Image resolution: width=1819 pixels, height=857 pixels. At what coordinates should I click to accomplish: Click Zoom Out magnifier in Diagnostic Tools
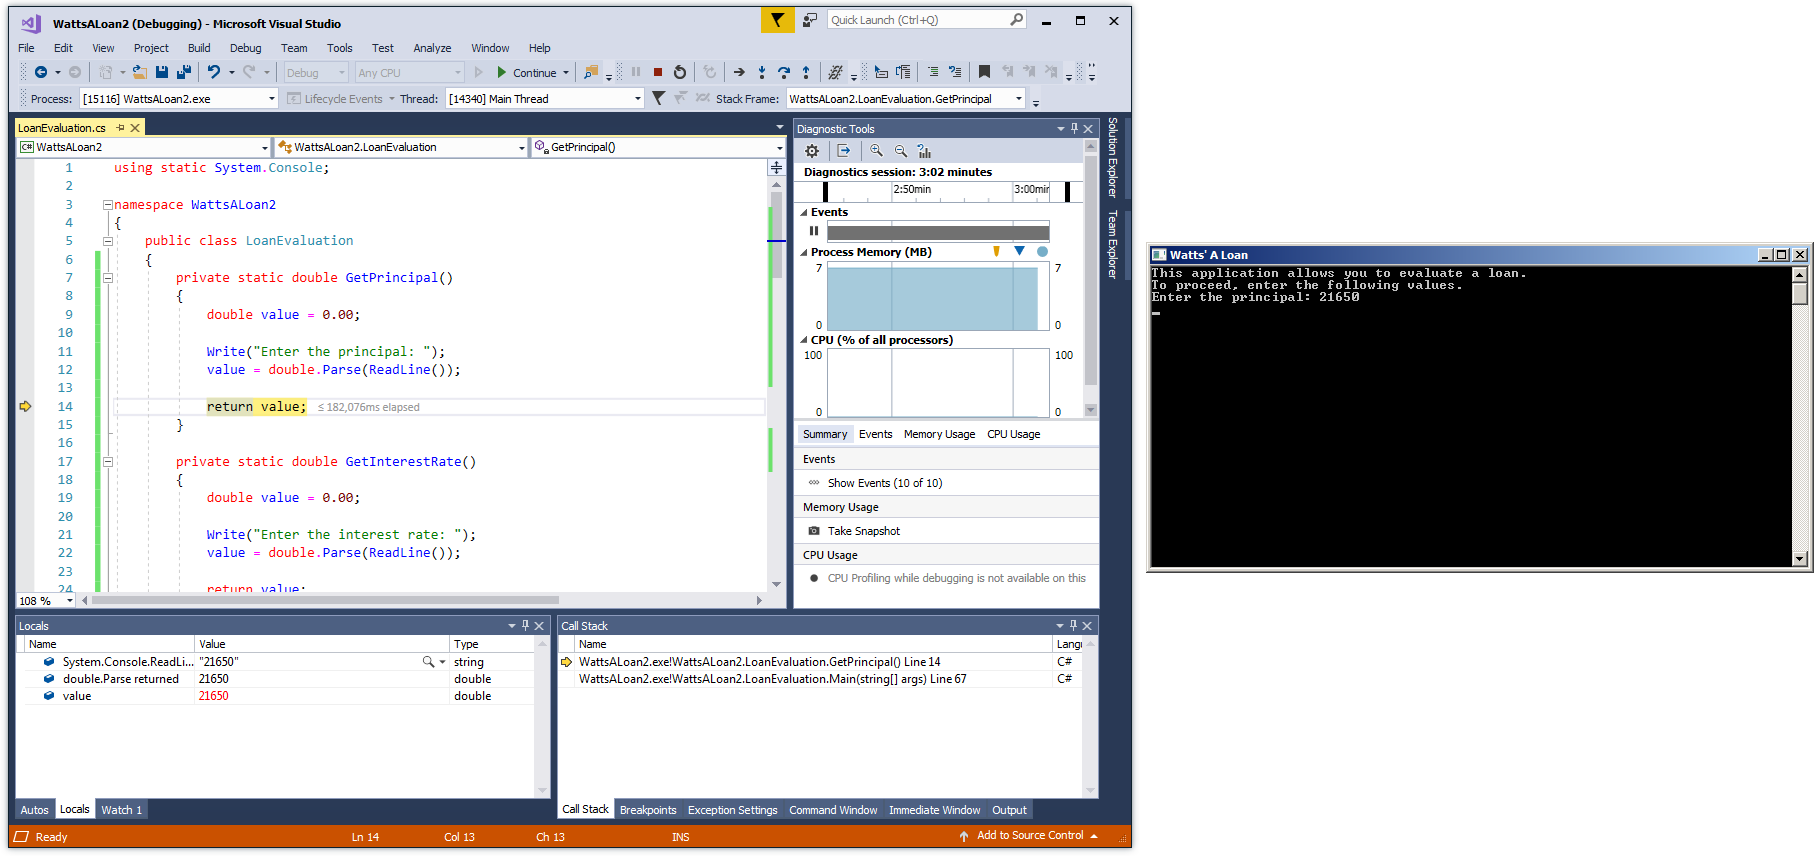click(x=900, y=151)
